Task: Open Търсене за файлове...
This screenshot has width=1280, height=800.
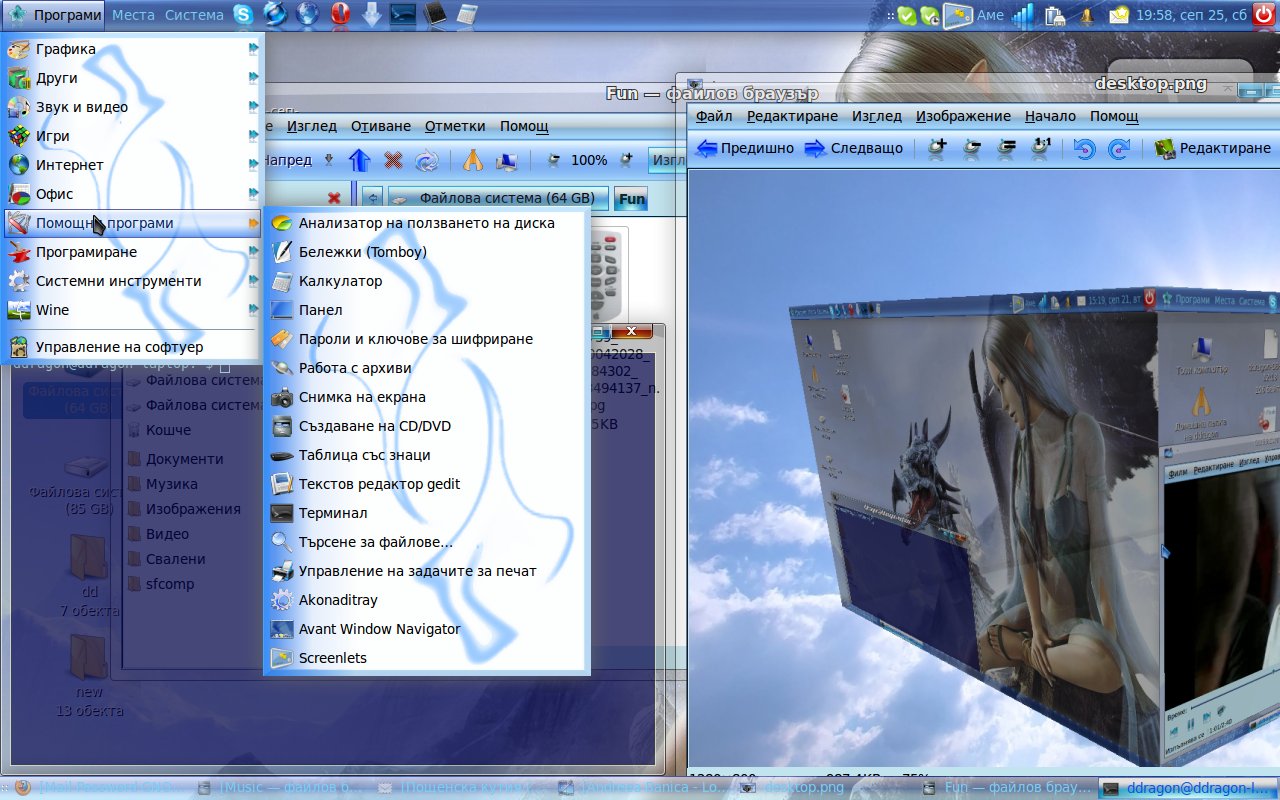Action: click(x=427, y=542)
